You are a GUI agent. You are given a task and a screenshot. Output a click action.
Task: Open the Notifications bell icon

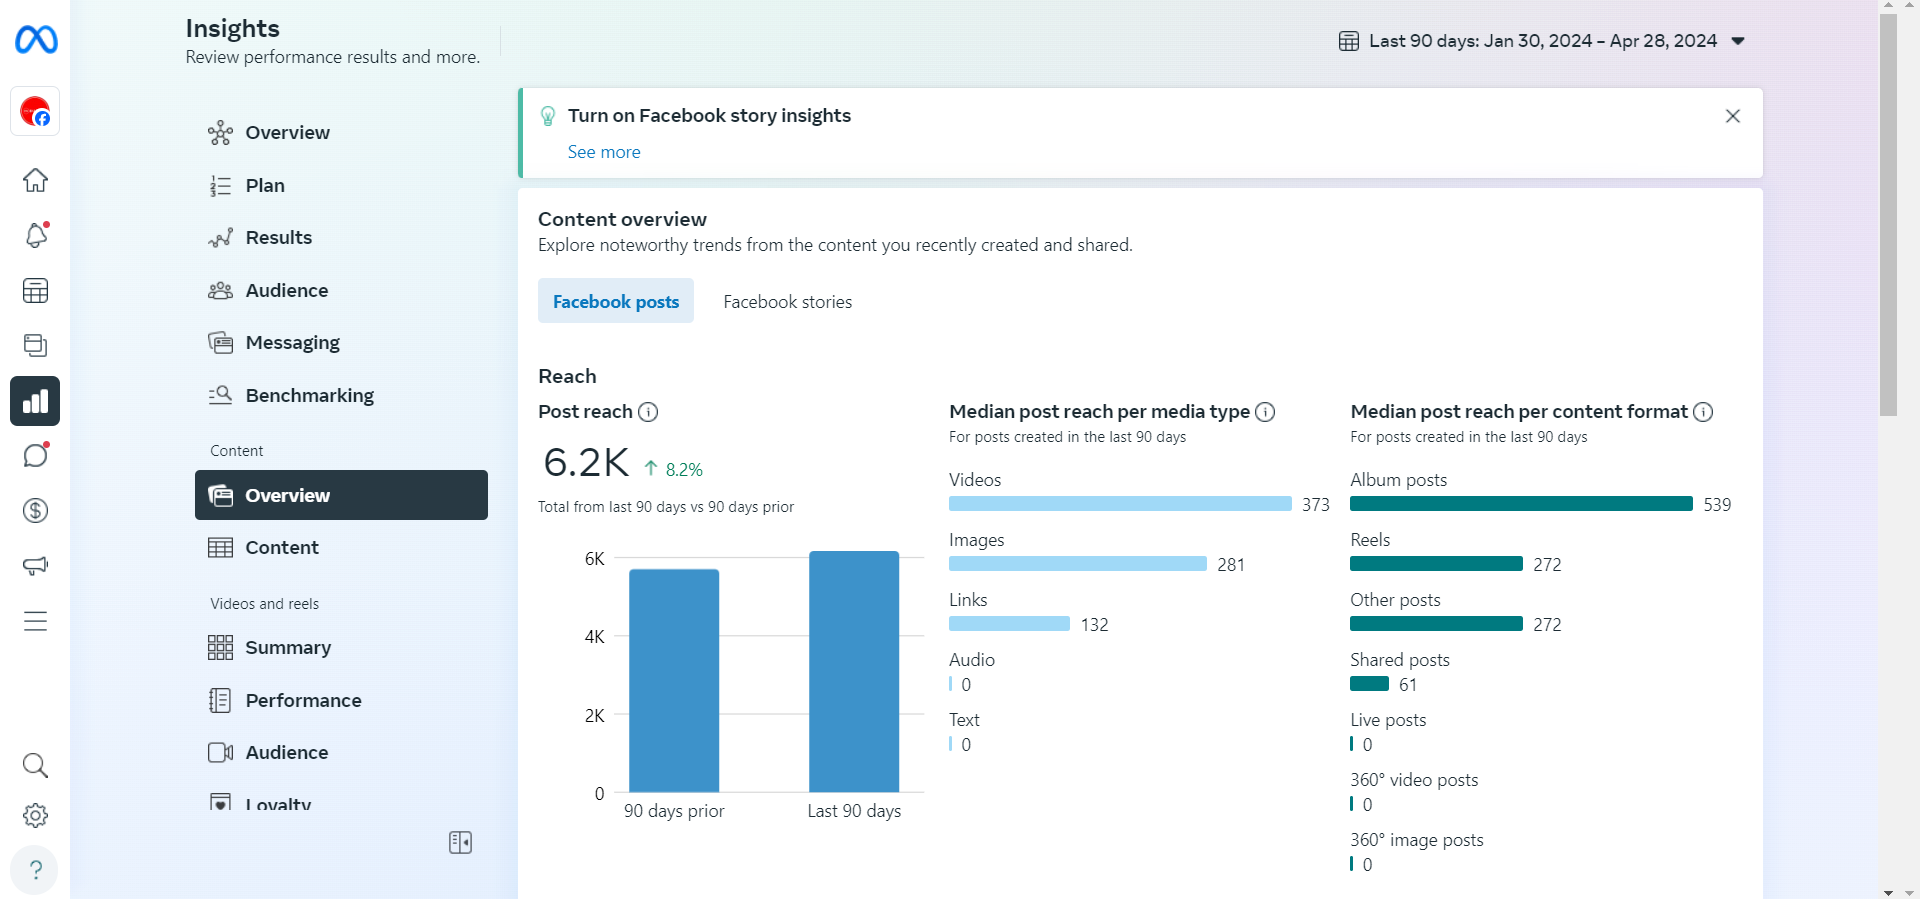point(35,236)
